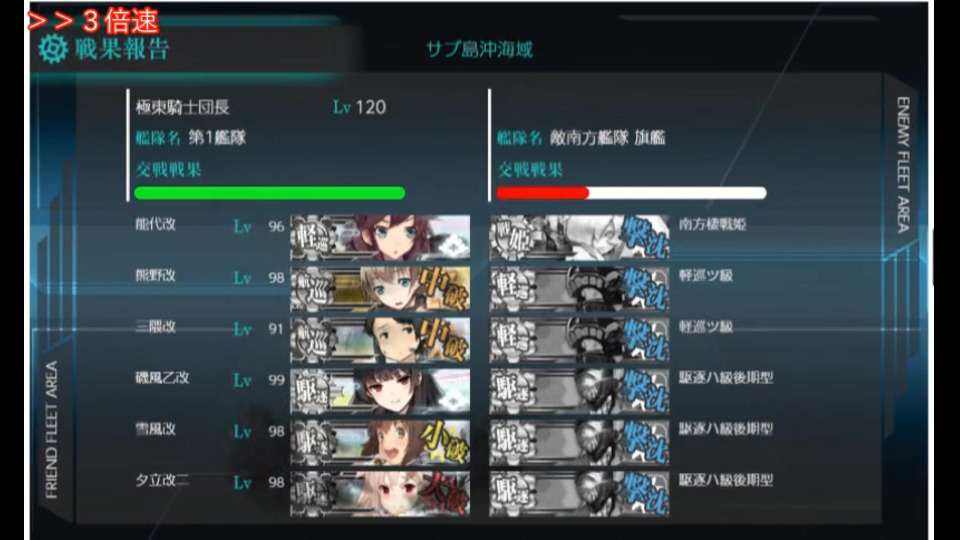Click the ENEMY FLEET AREA side tab

[903, 165]
